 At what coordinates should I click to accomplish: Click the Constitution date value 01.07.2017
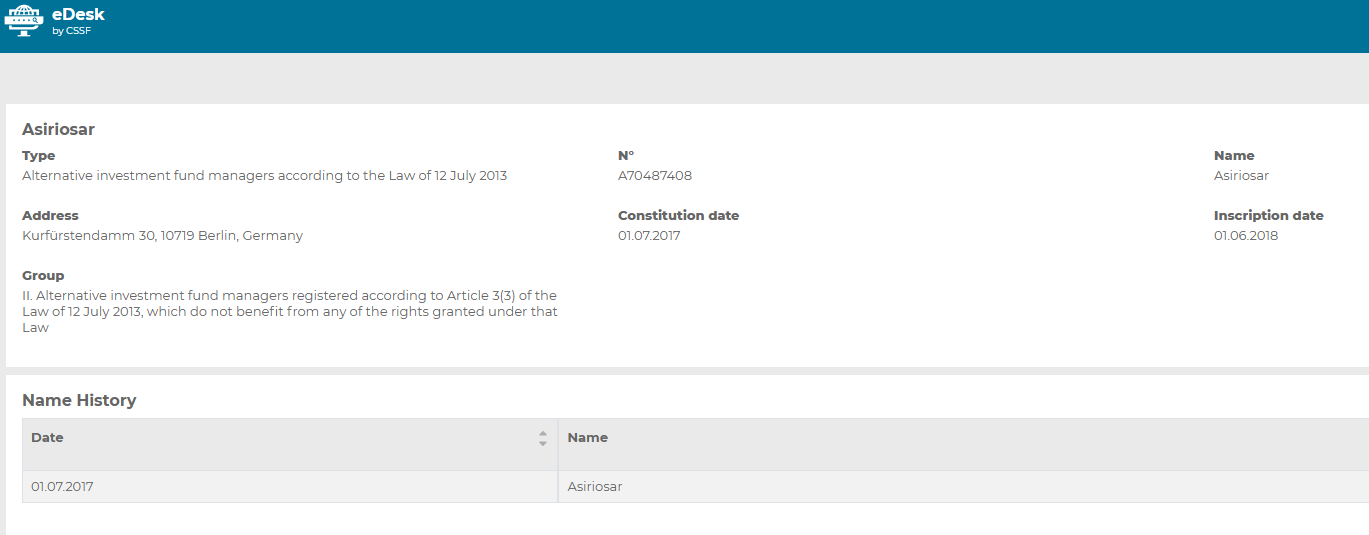point(649,236)
